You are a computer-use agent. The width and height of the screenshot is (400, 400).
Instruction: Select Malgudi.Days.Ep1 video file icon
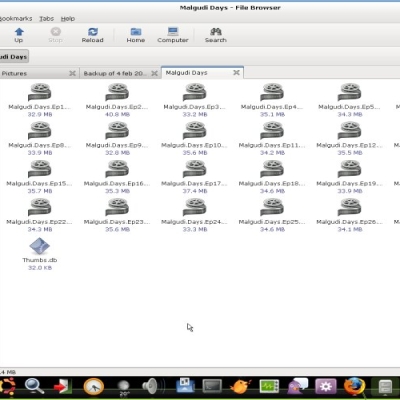[x=40, y=92]
